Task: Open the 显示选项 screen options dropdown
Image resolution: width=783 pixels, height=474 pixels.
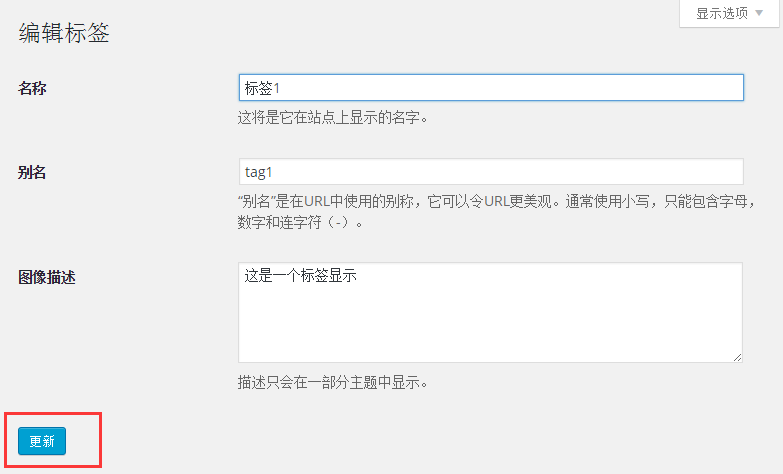Action: coord(729,13)
